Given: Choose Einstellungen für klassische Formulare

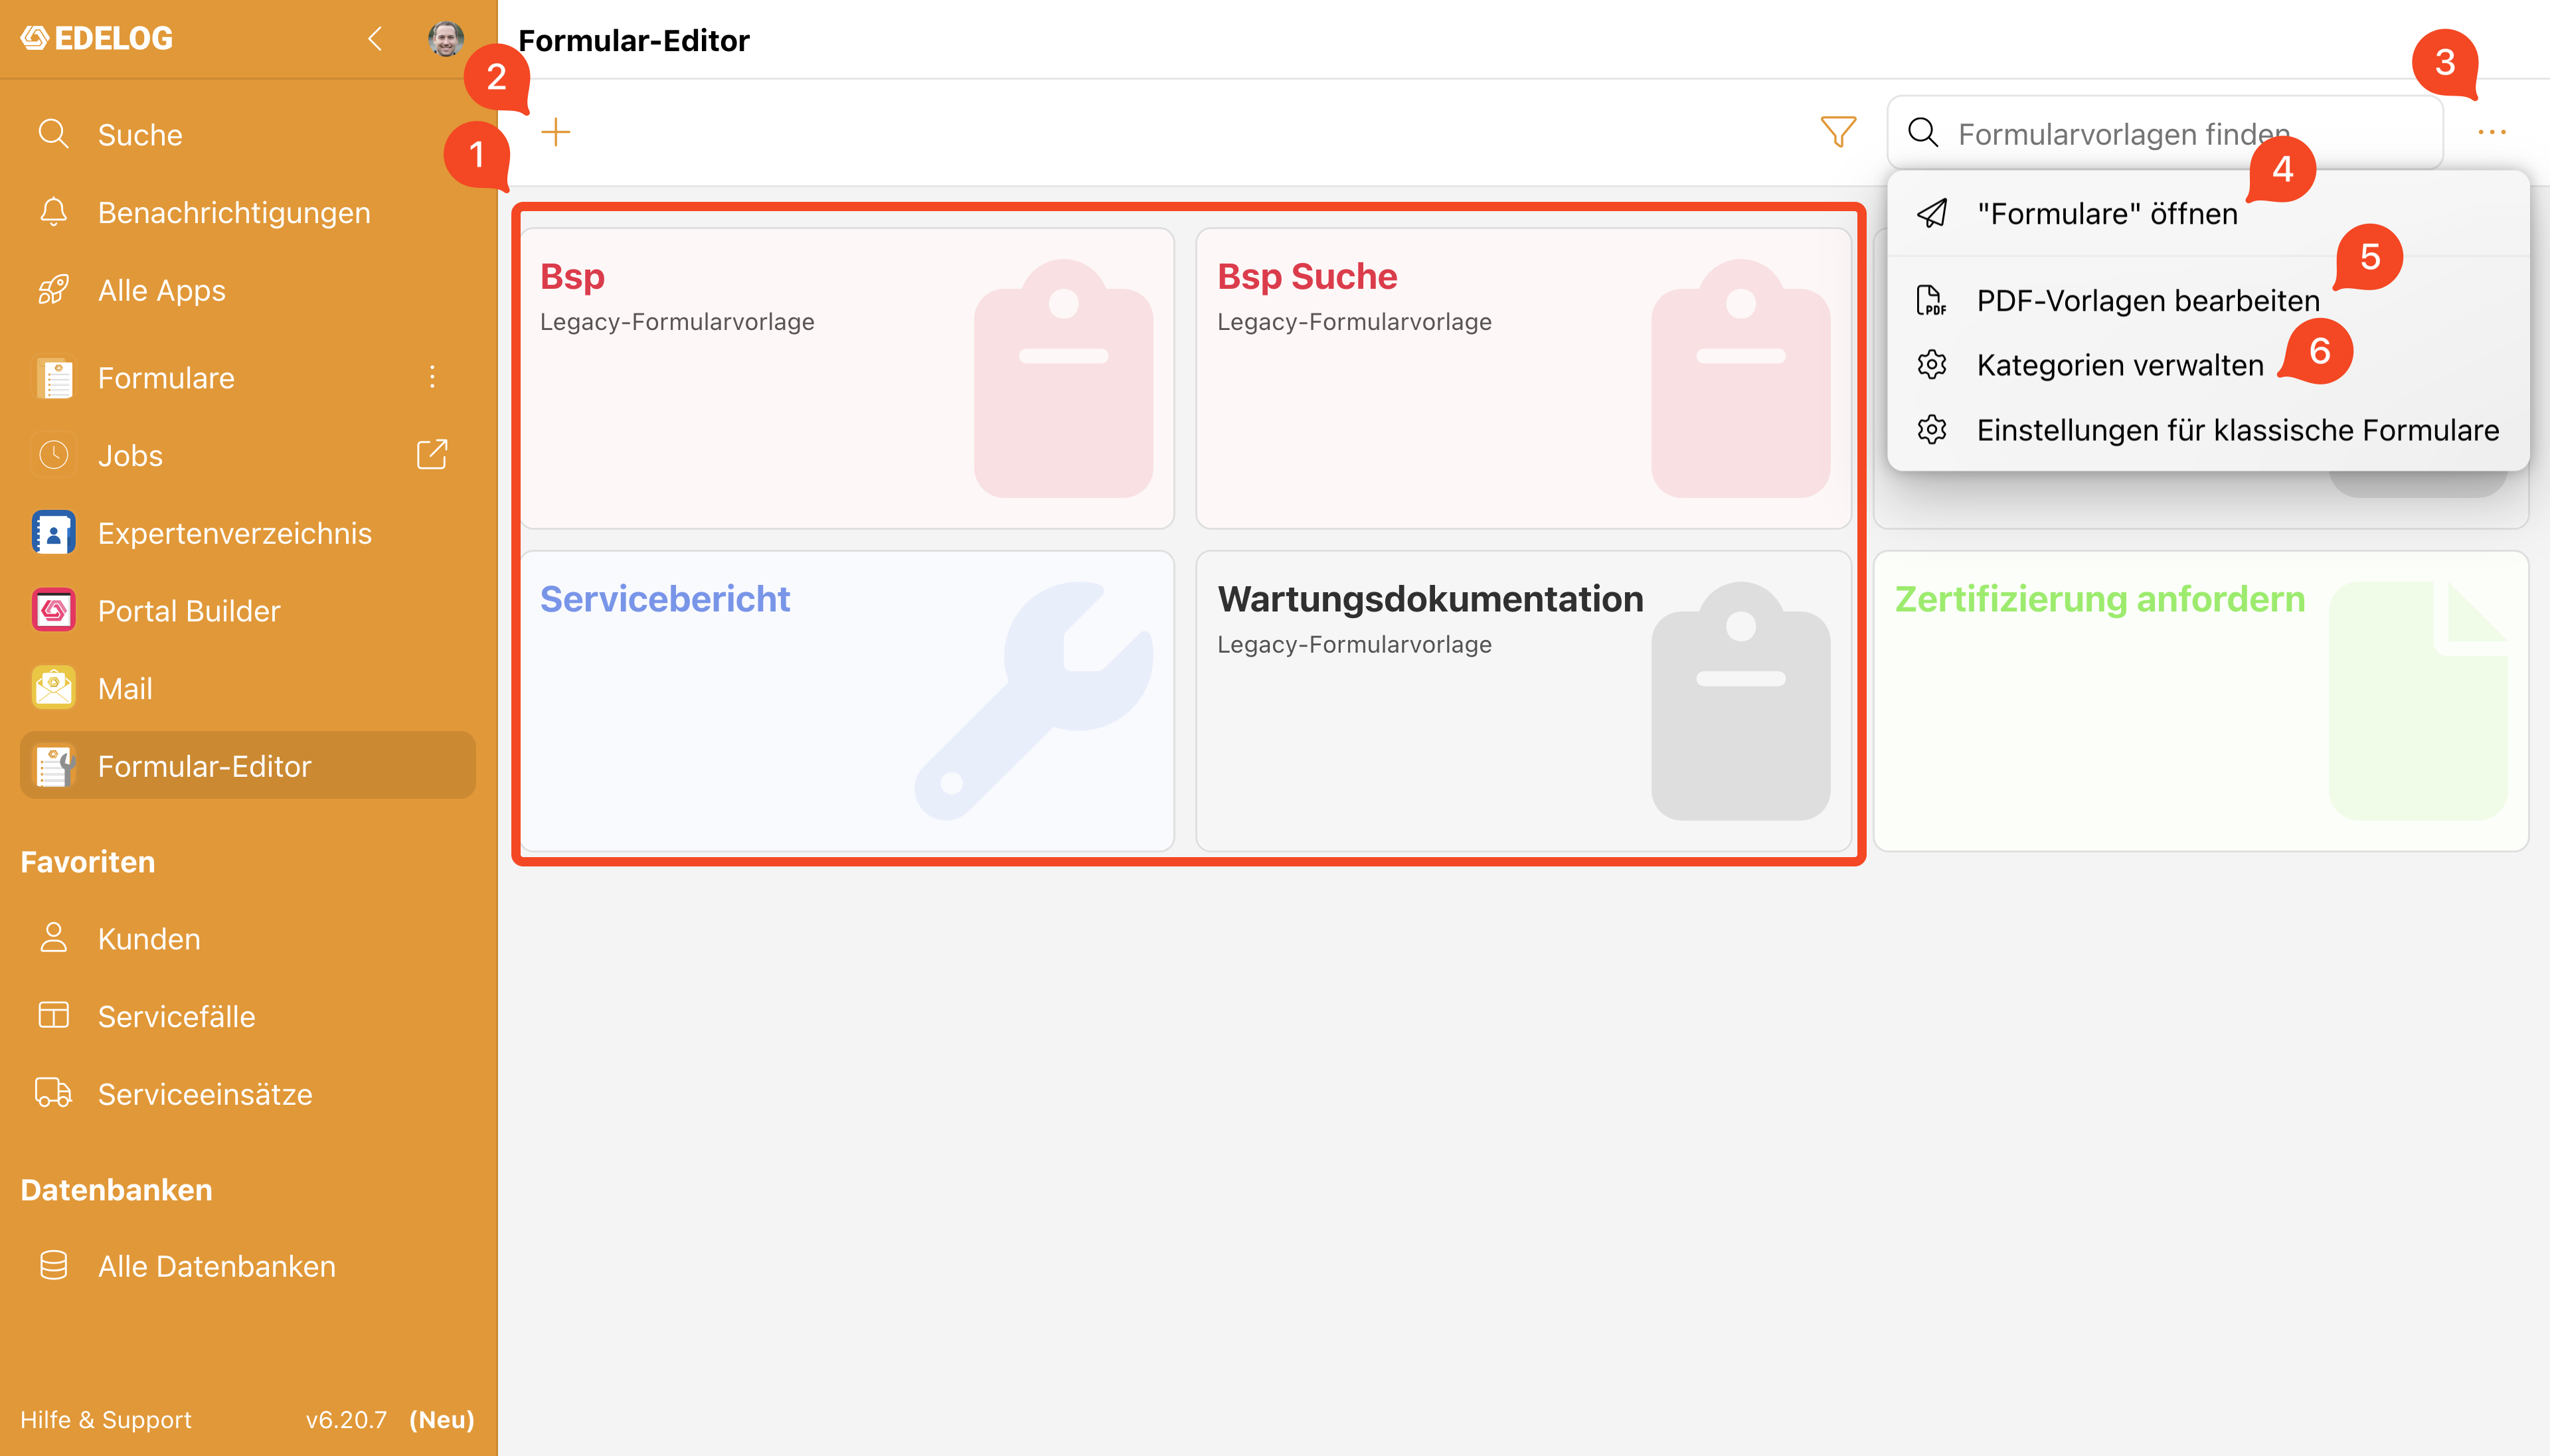Looking at the screenshot, I should pyautogui.click(x=2208, y=430).
